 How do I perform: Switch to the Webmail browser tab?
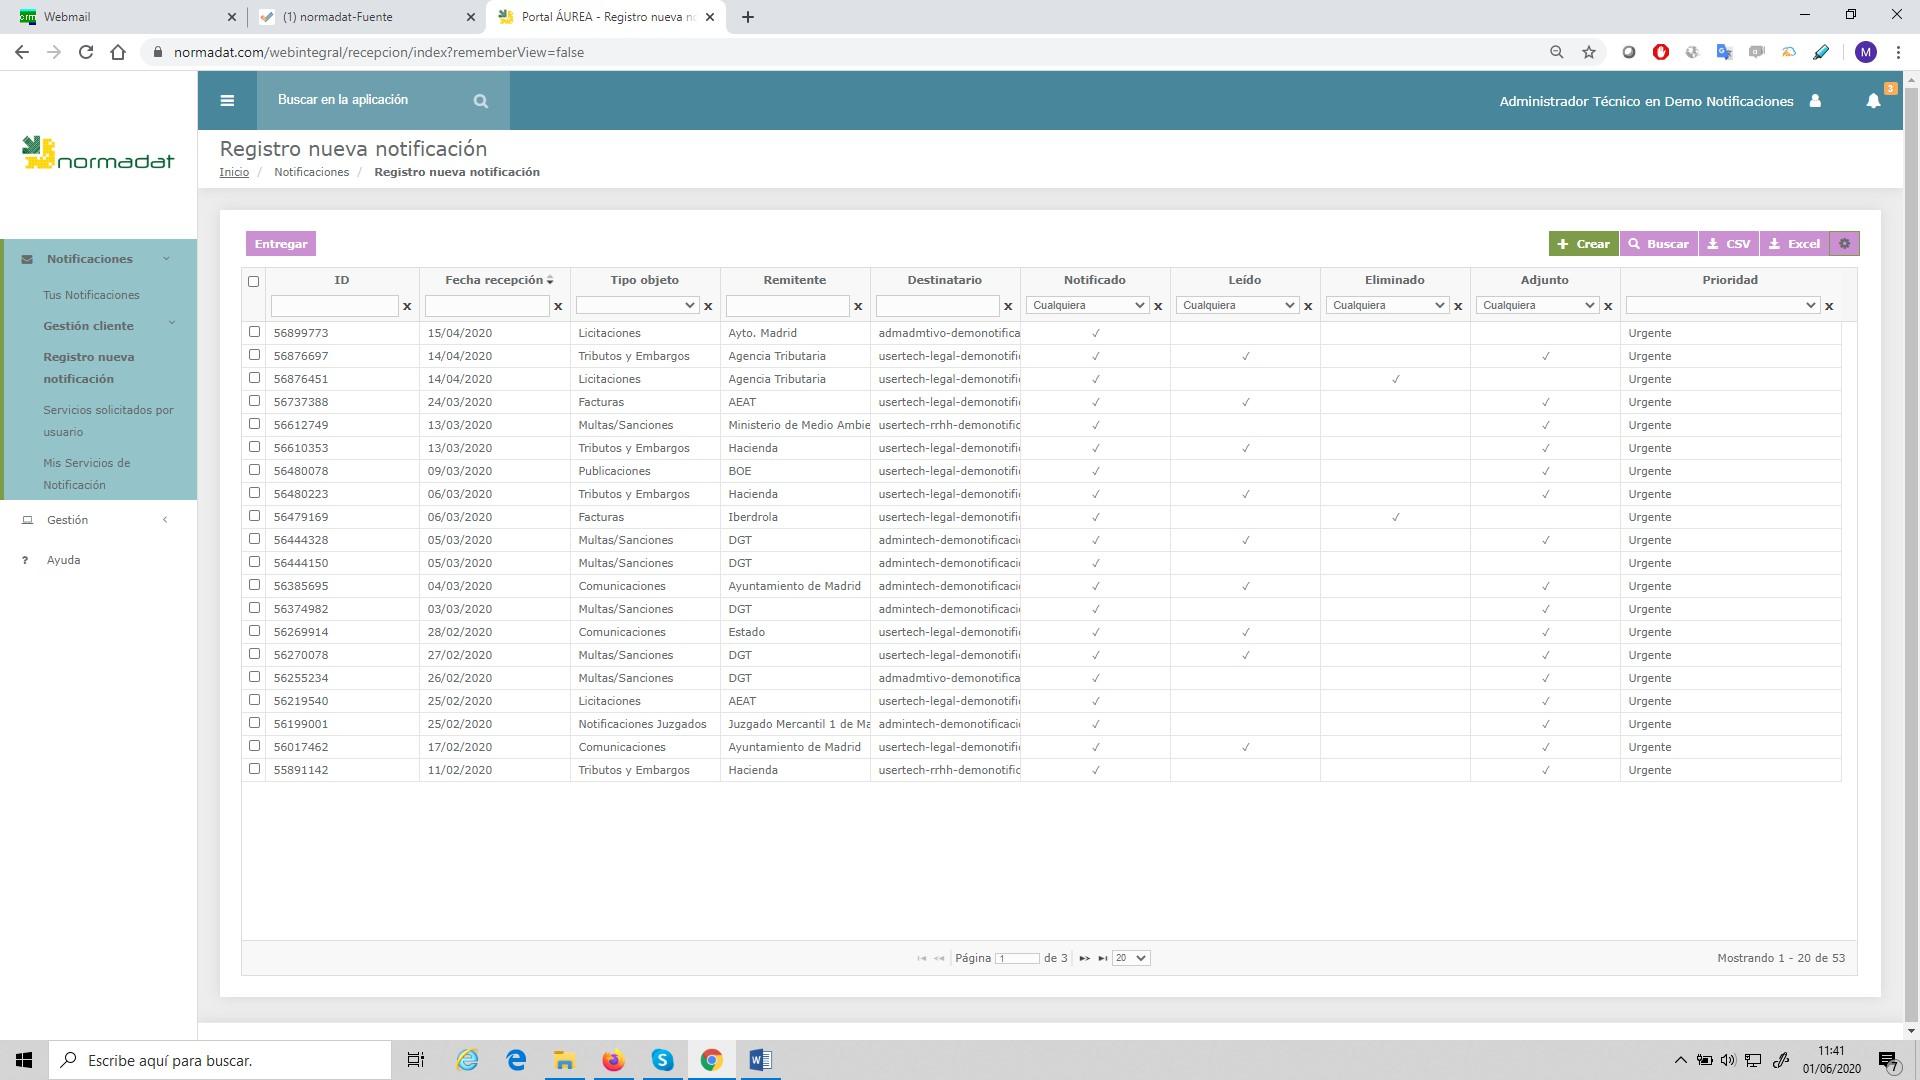pos(124,17)
